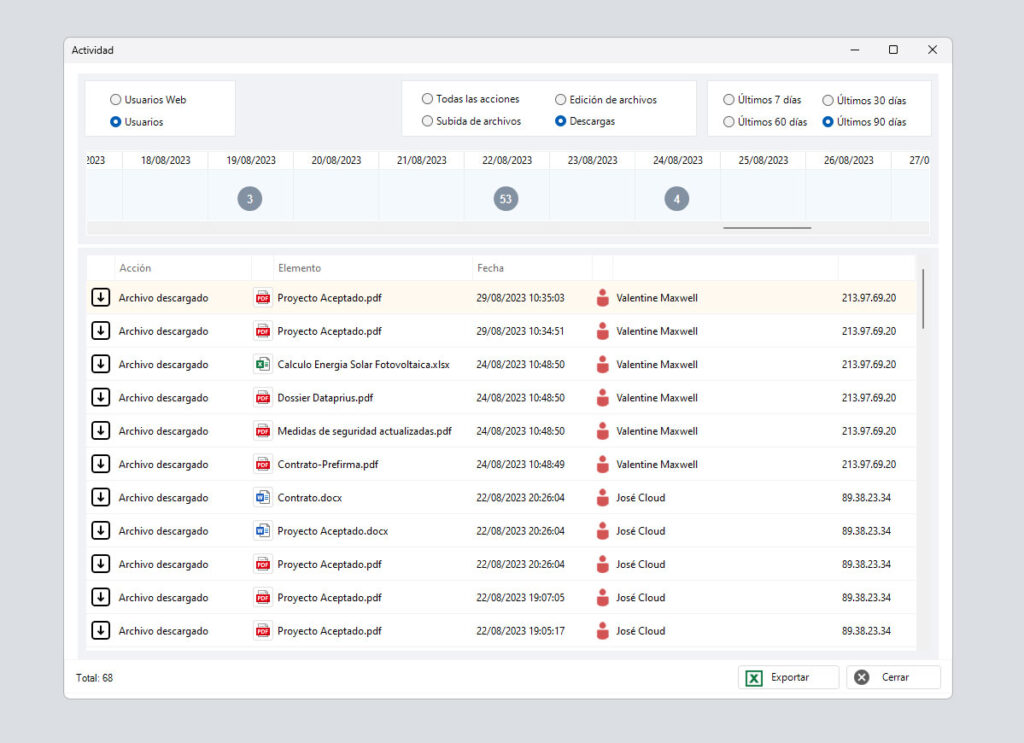Click the file name Calculo Energia Solar Fotovoltaica.xlsx
Image resolution: width=1024 pixels, height=743 pixels.
tap(363, 364)
